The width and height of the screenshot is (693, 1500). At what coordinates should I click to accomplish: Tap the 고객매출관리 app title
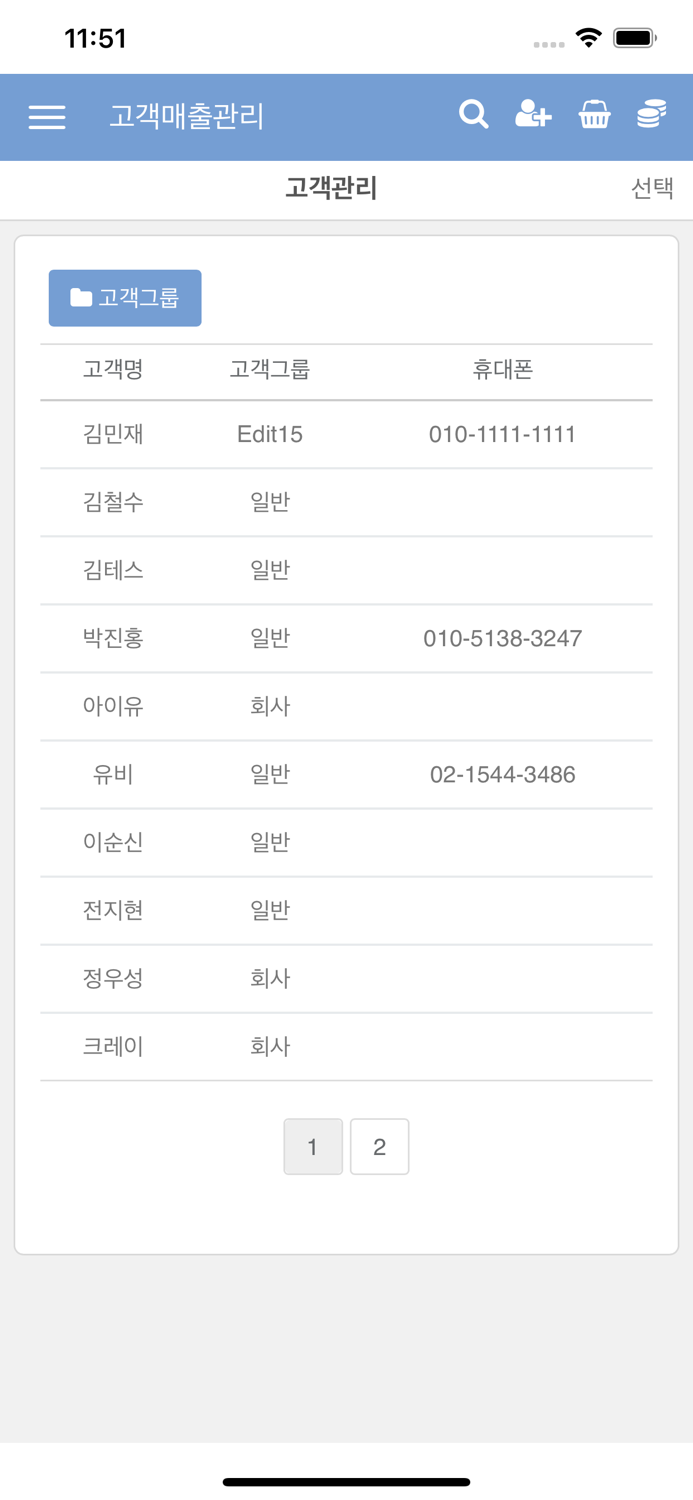pyautogui.click(x=185, y=117)
